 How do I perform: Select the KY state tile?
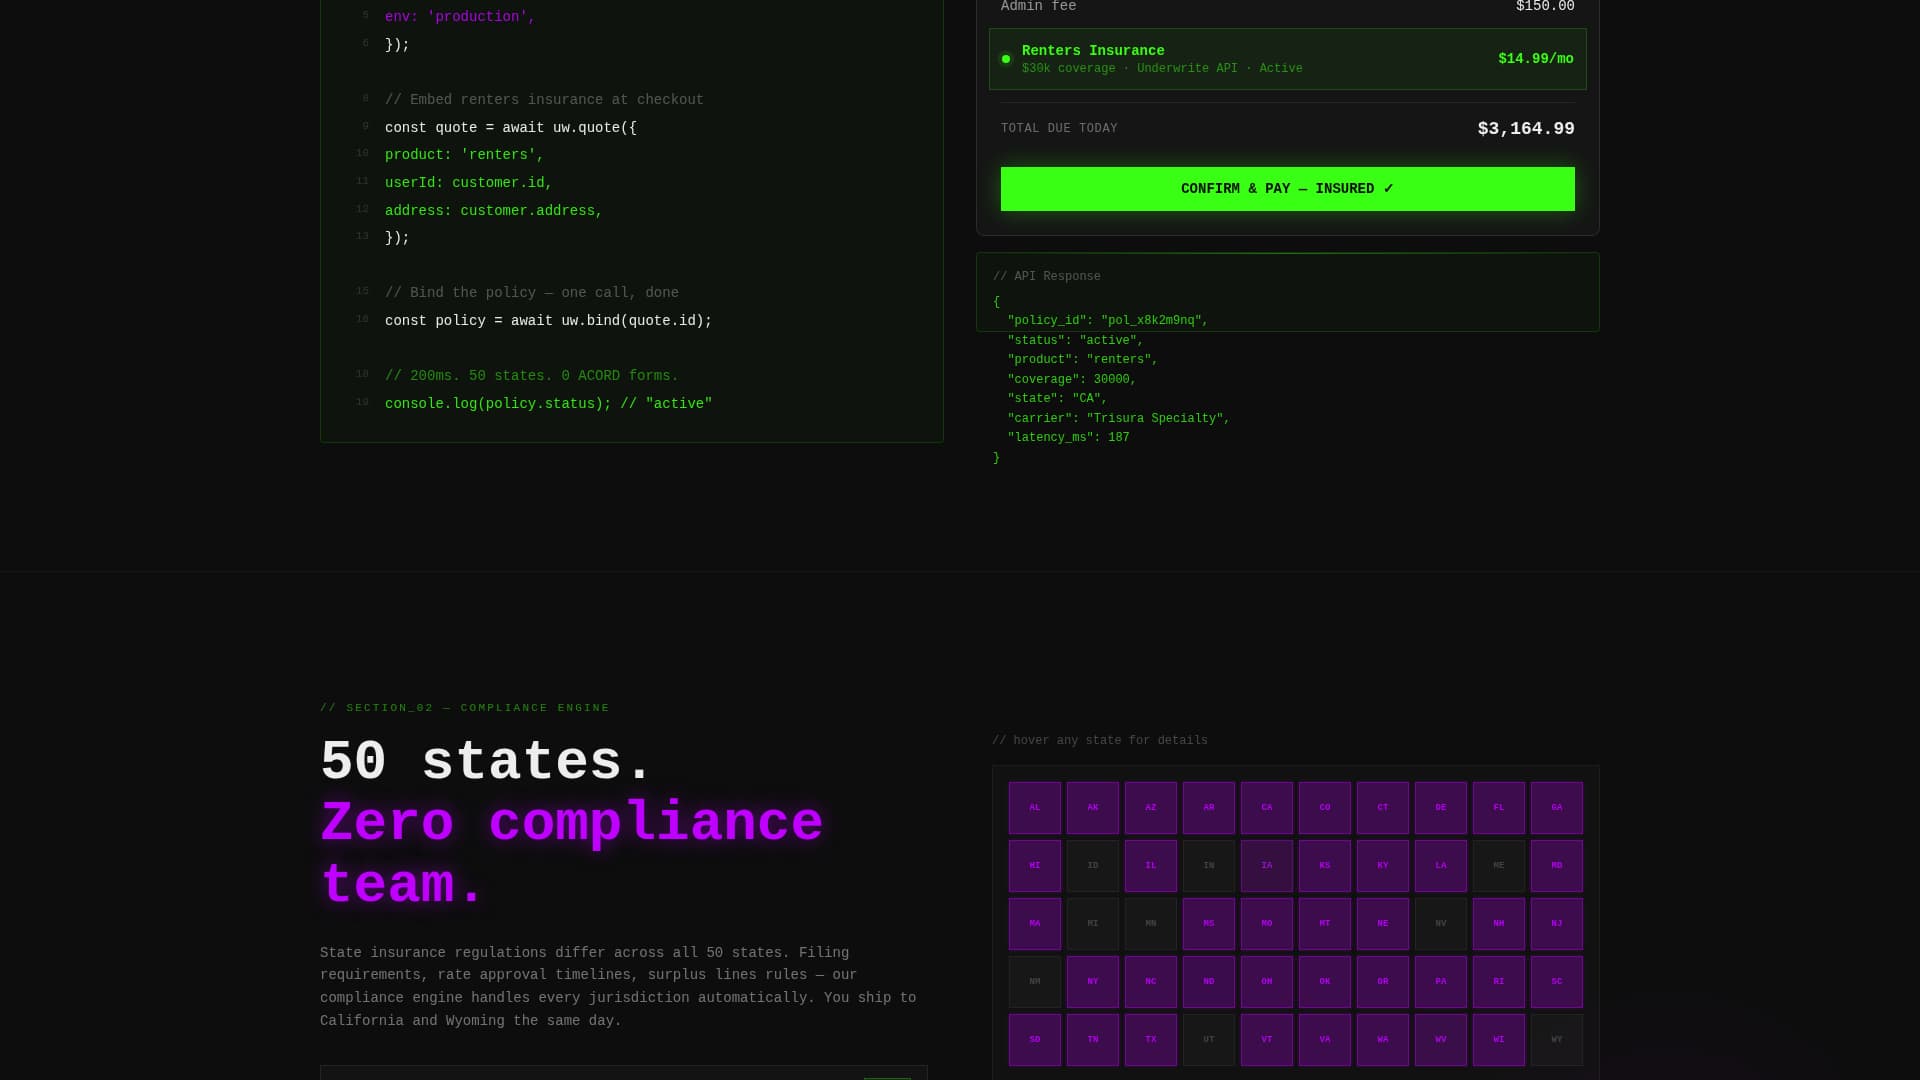pos(1383,866)
